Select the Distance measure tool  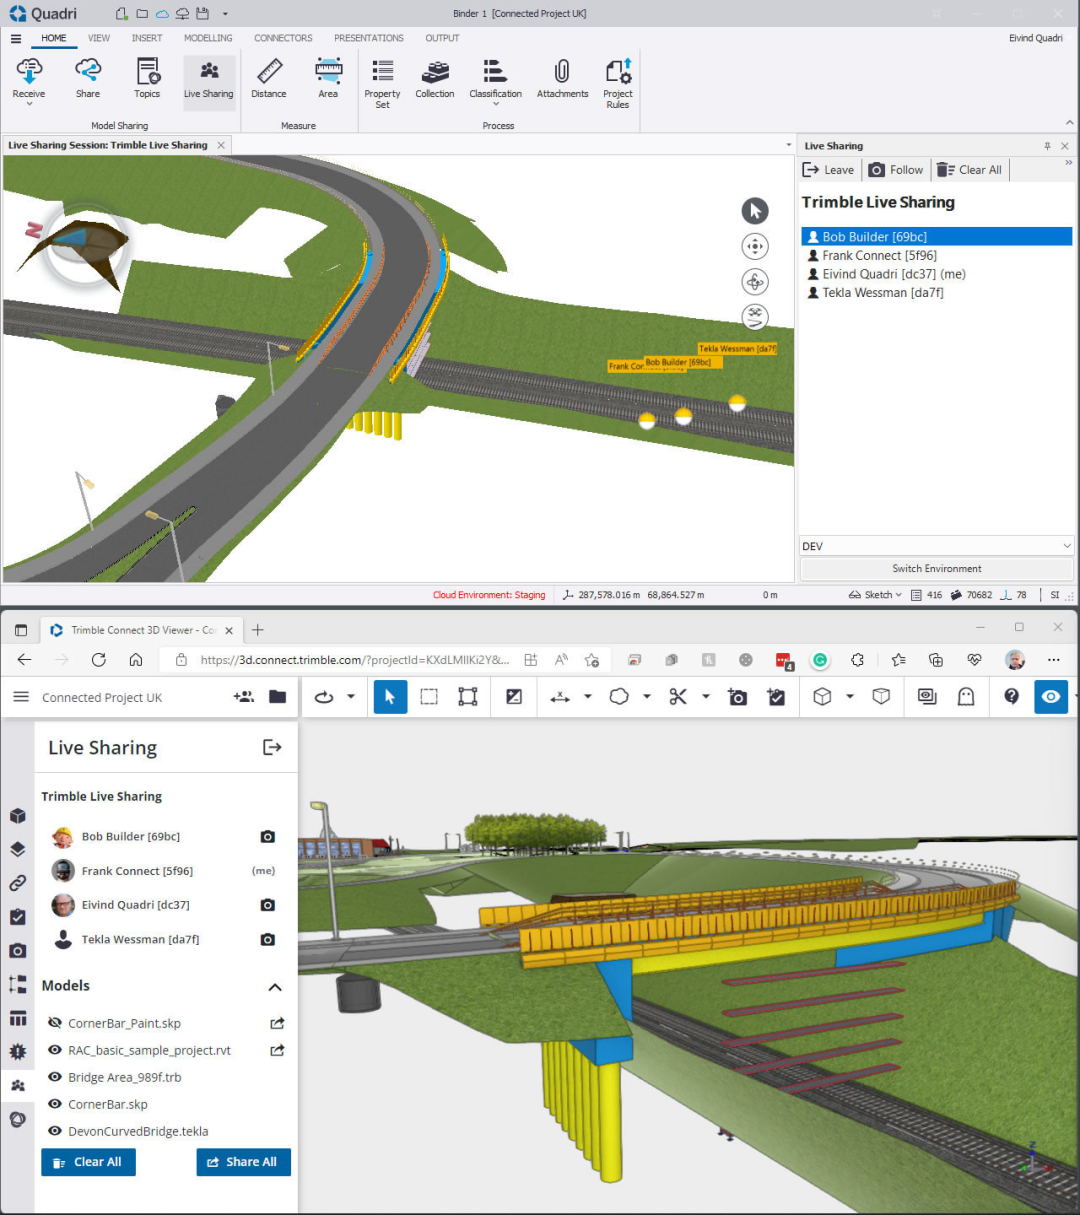pos(268,78)
